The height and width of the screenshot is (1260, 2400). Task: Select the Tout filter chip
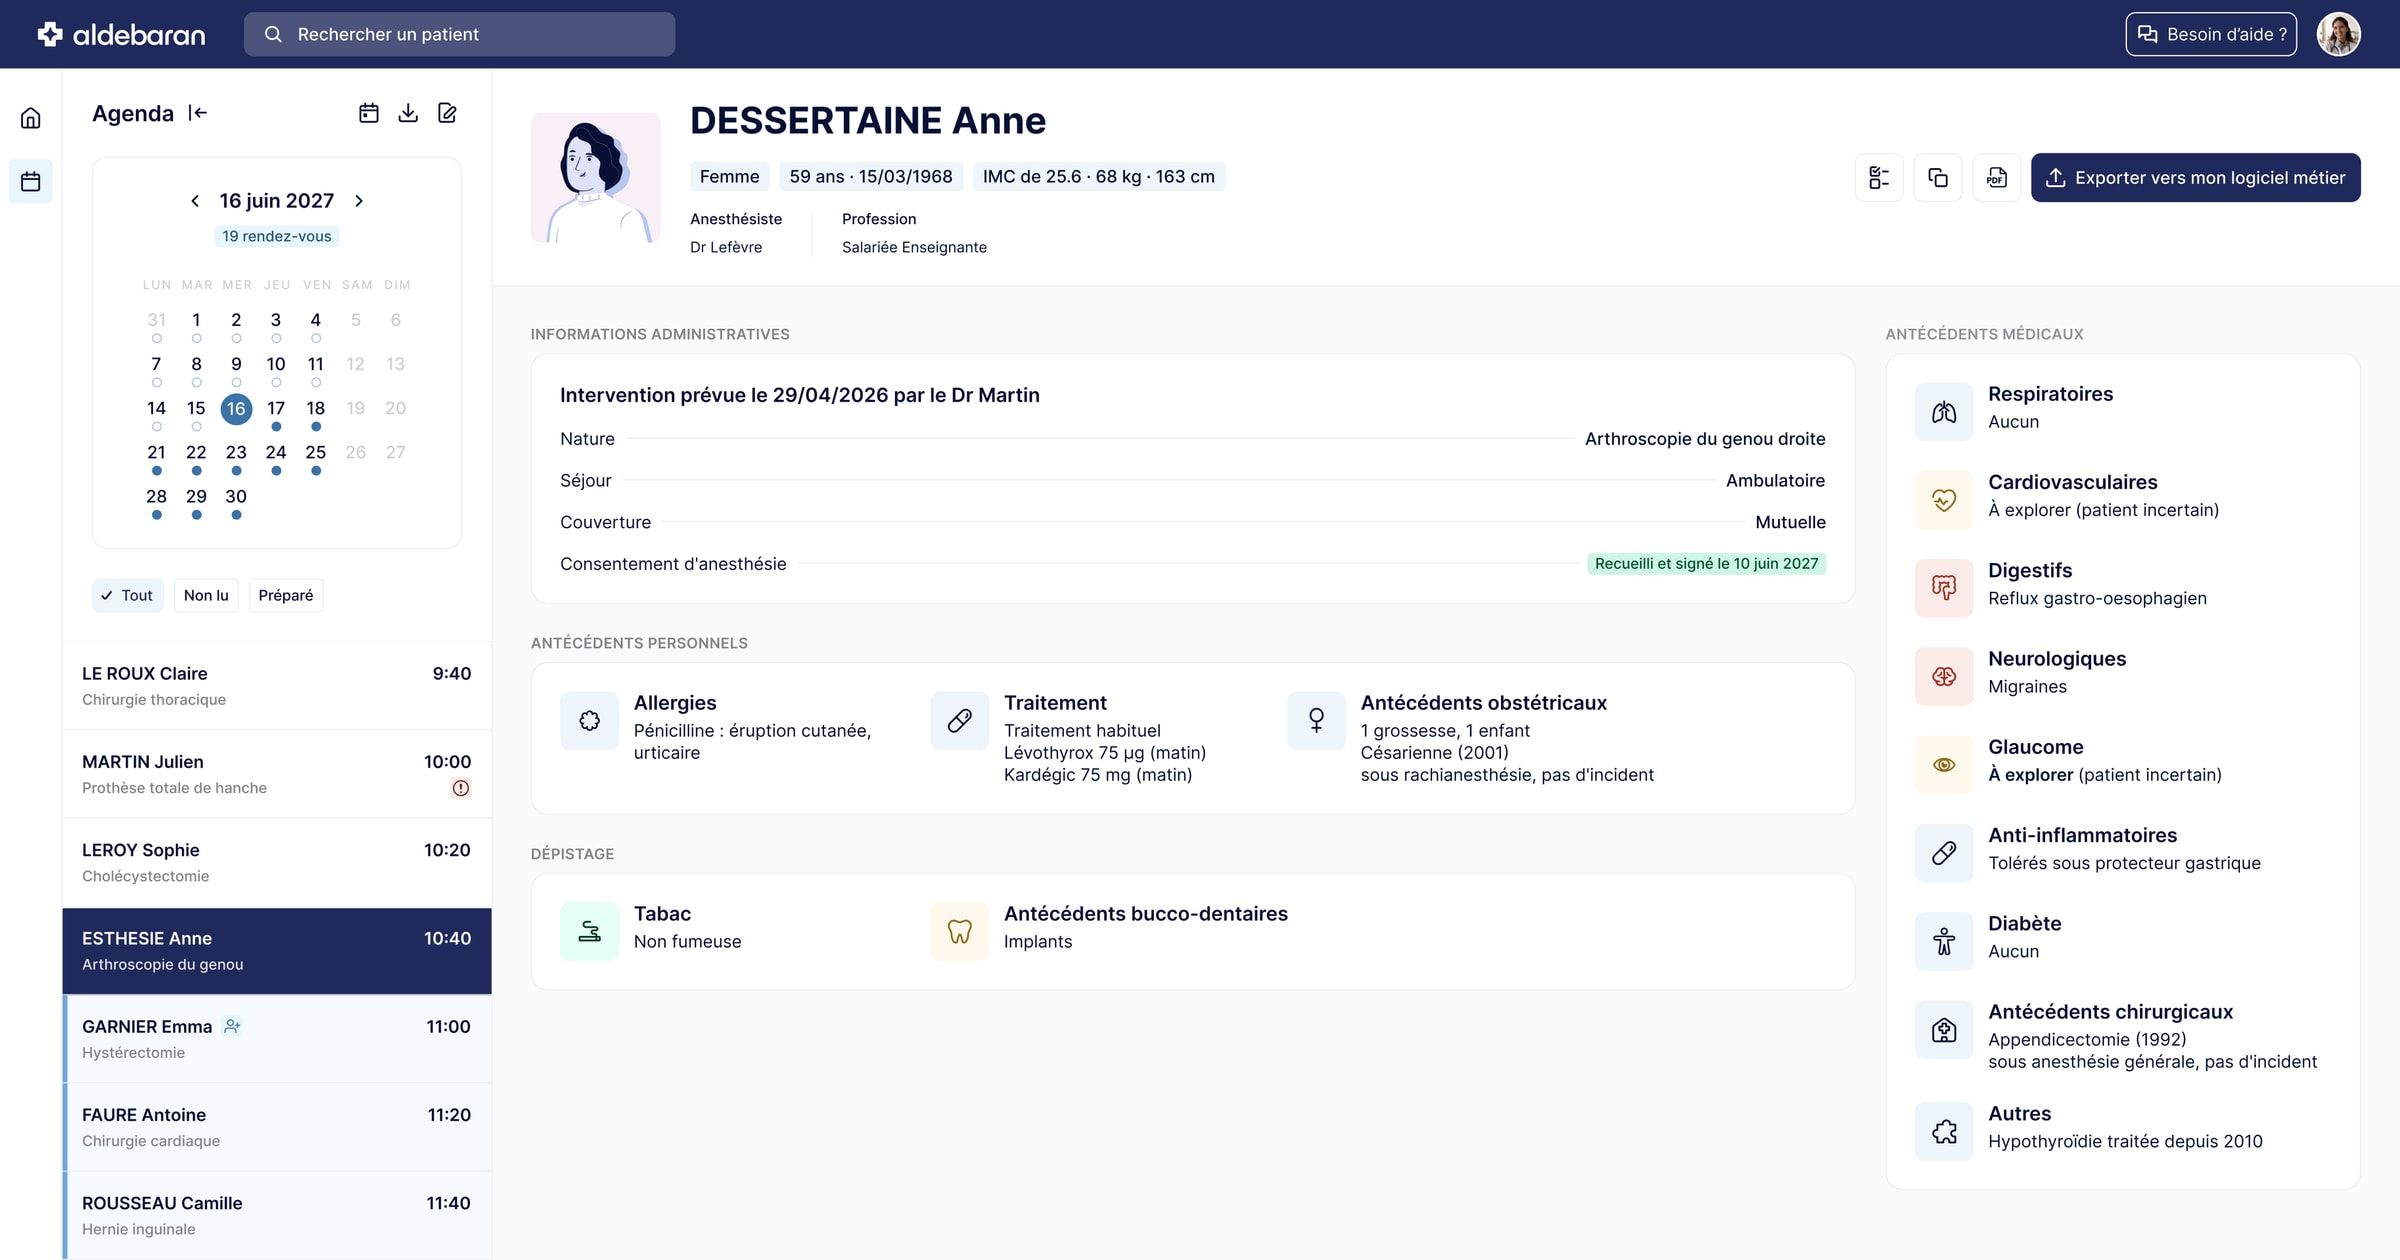tap(128, 595)
